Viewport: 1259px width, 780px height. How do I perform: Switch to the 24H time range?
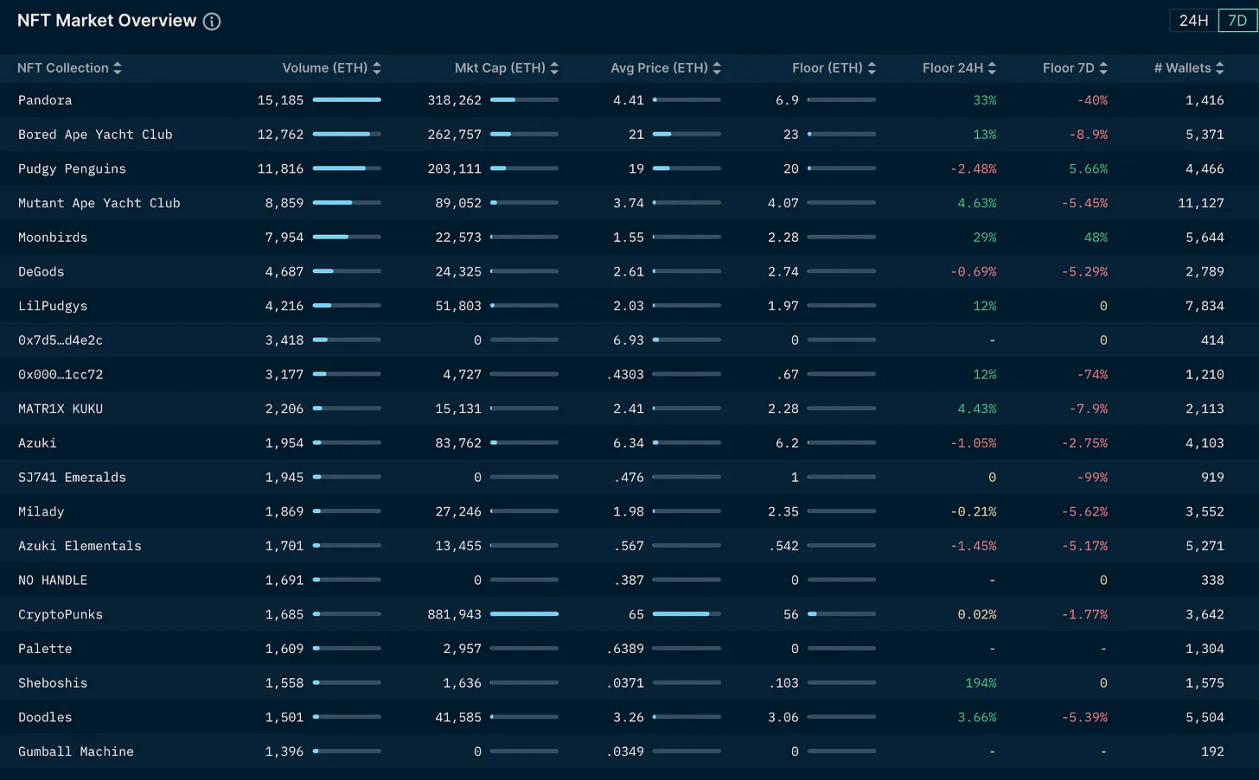(1193, 20)
